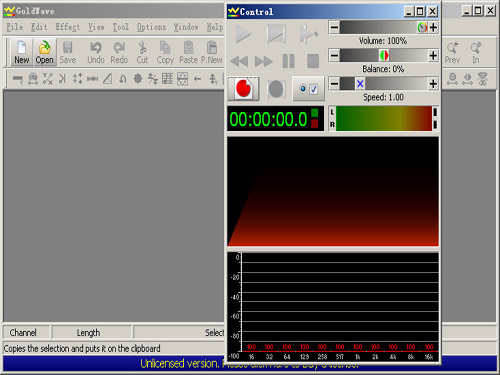The width and height of the screenshot is (500, 375).
Task: Increase volume with plus button
Action: click(433, 27)
